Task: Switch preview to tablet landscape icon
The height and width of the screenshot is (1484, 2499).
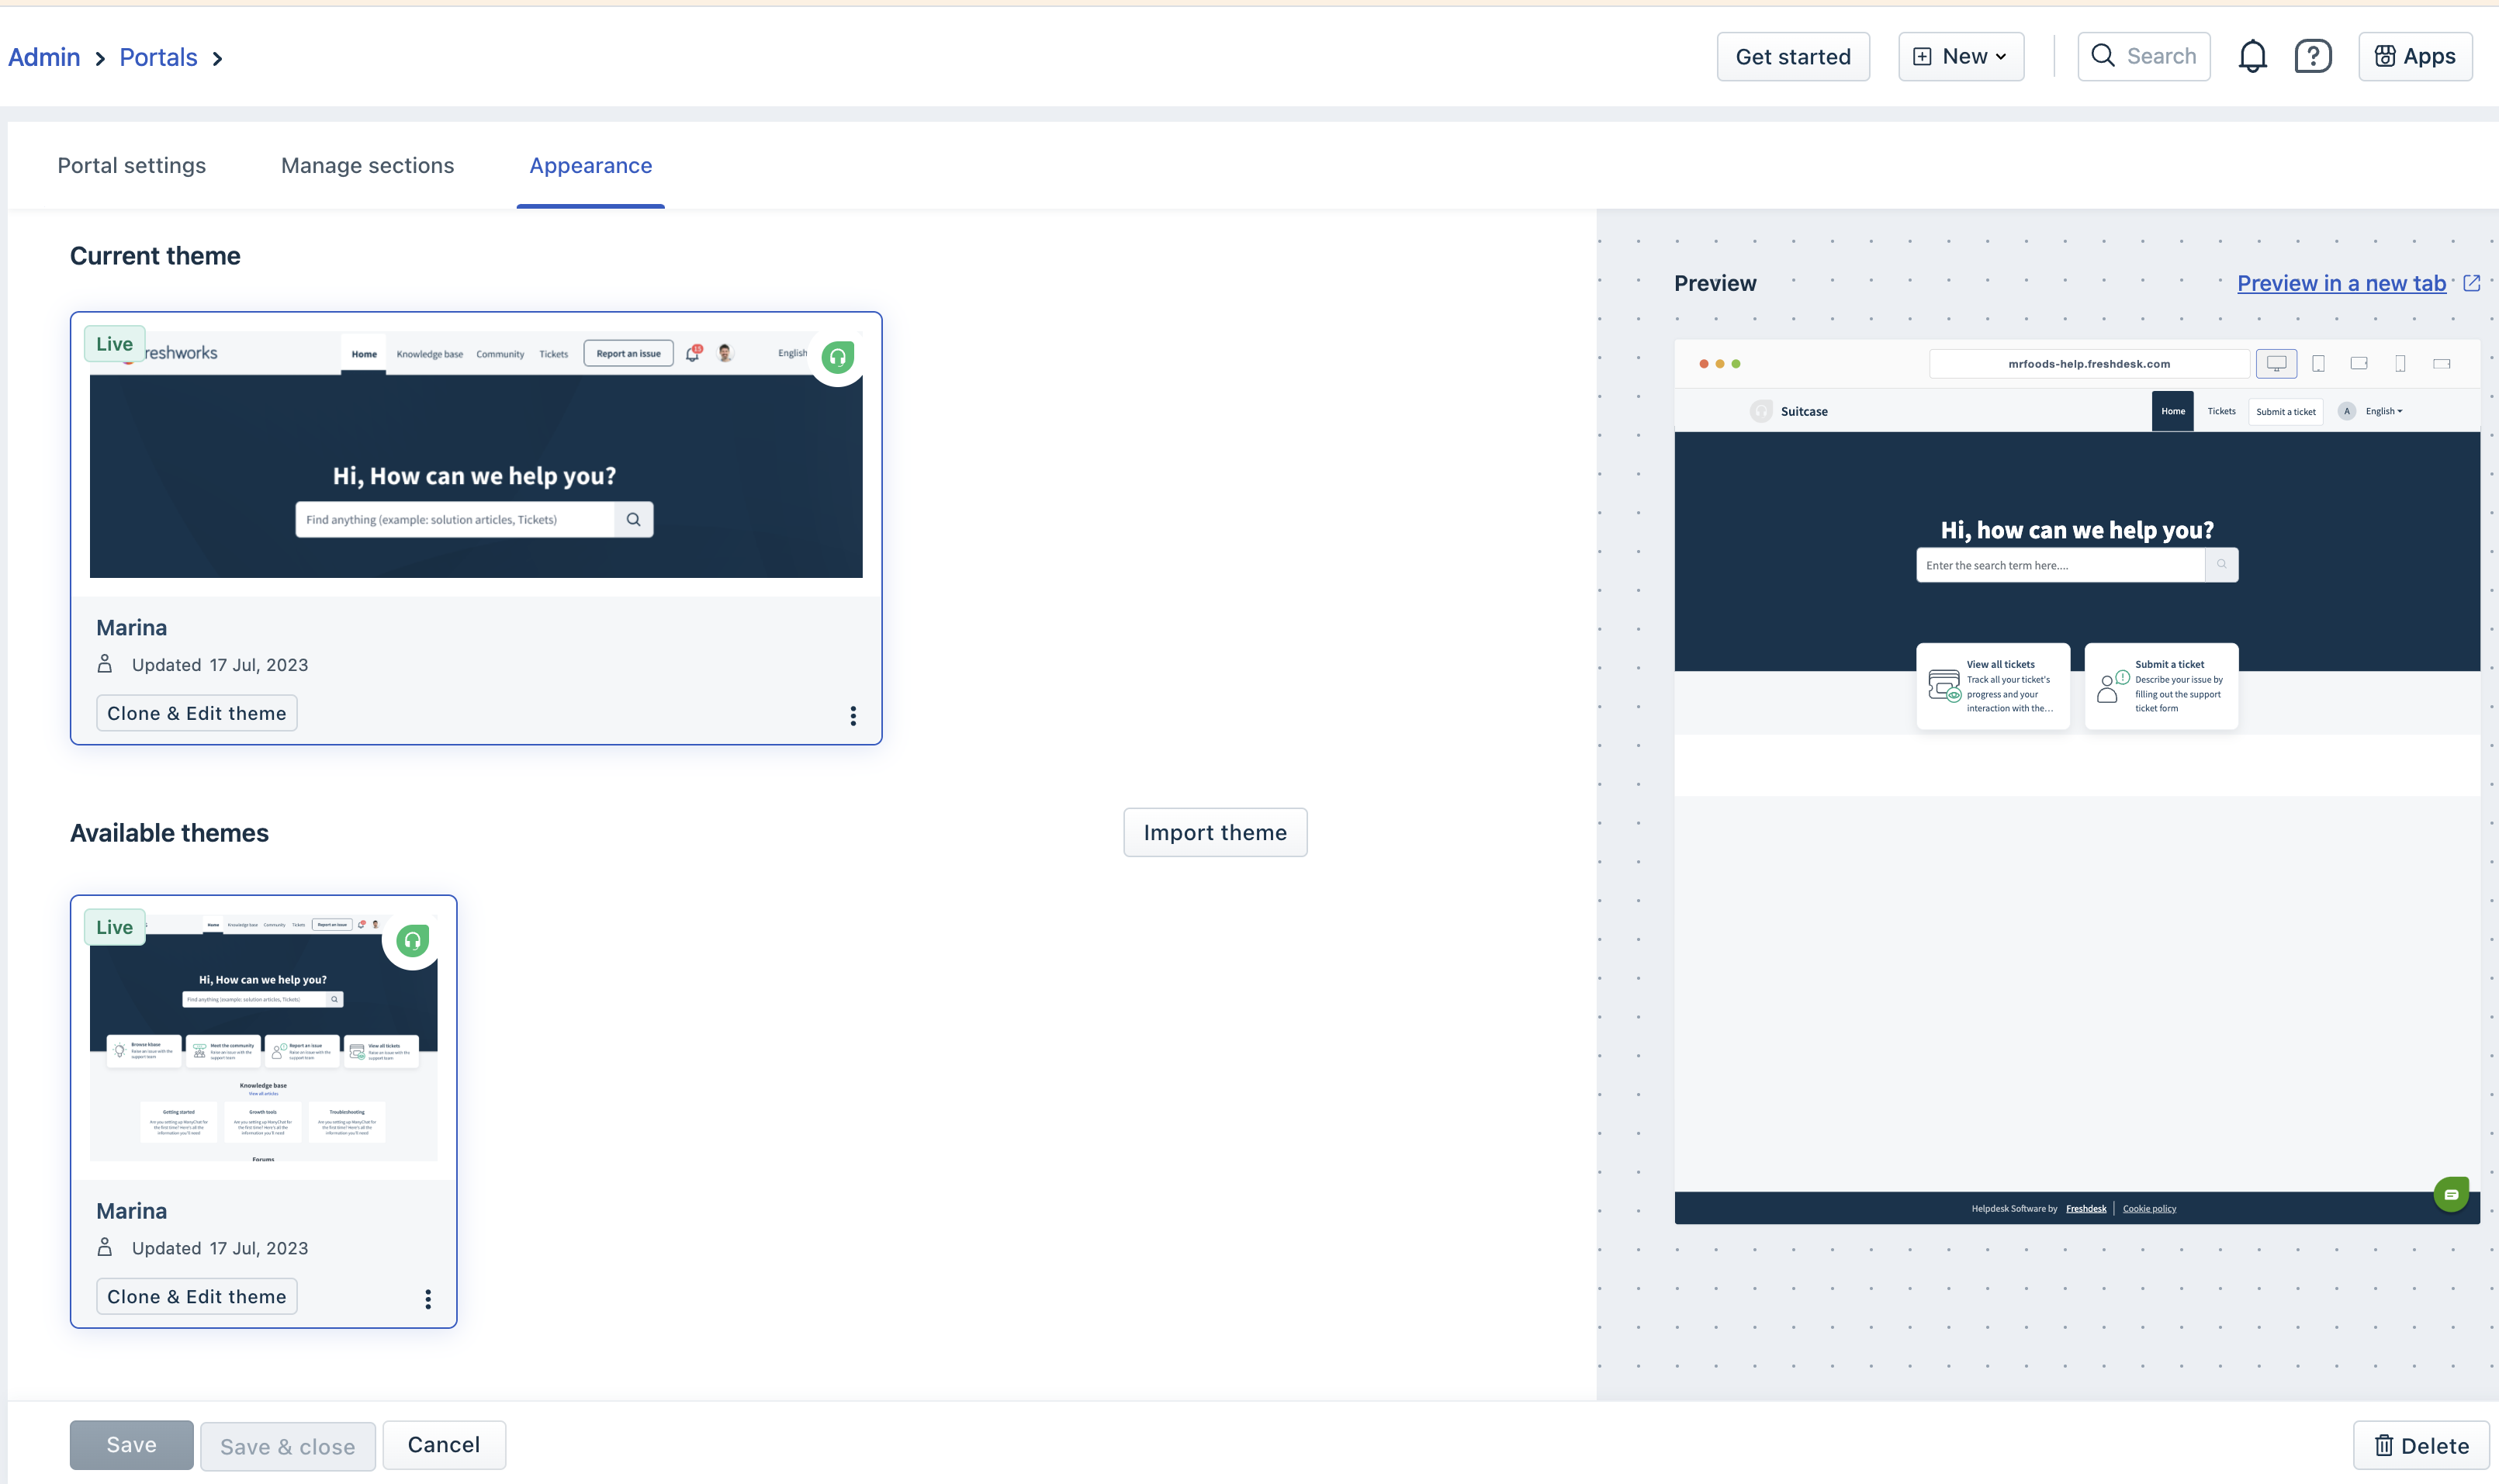Action: (x=2358, y=364)
